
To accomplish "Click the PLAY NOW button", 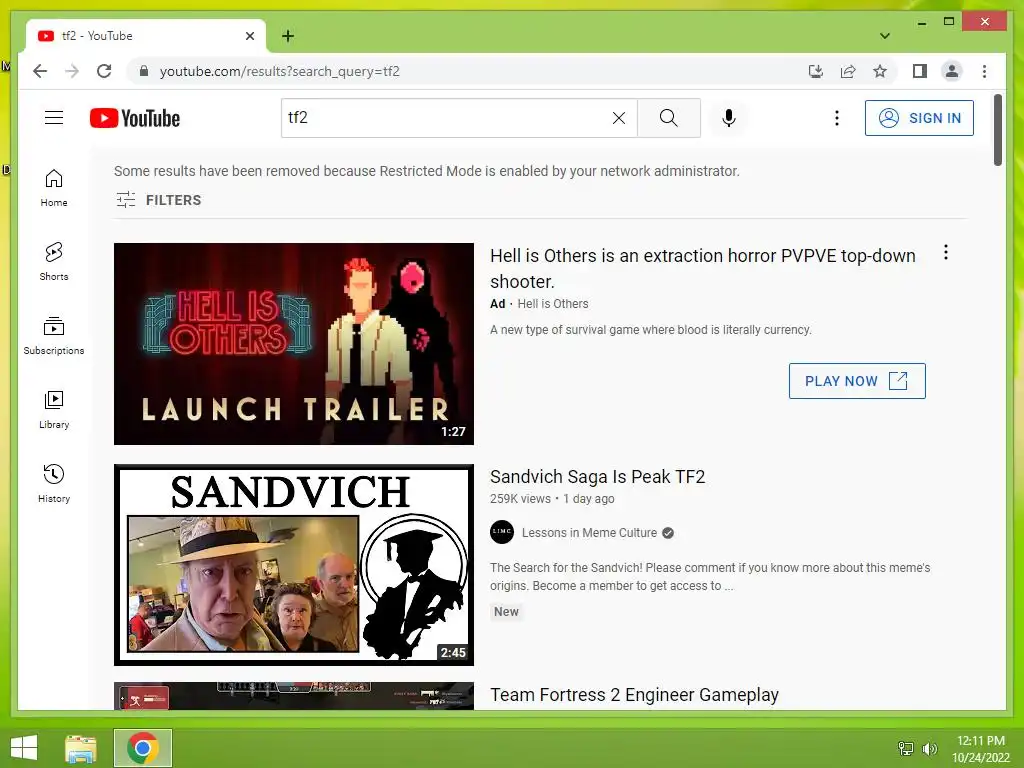I will coord(857,381).
